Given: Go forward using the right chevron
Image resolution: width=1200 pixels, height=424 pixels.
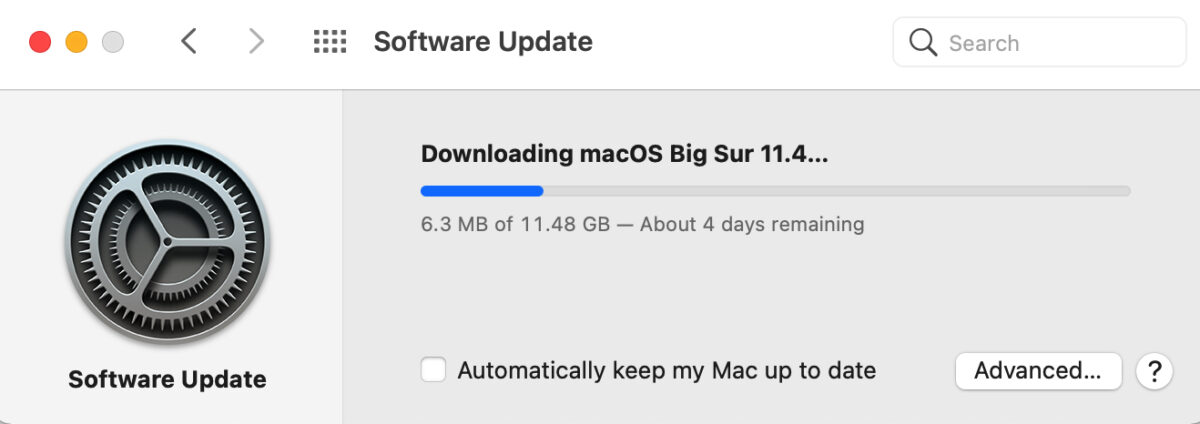Looking at the screenshot, I should [x=256, y=42].
